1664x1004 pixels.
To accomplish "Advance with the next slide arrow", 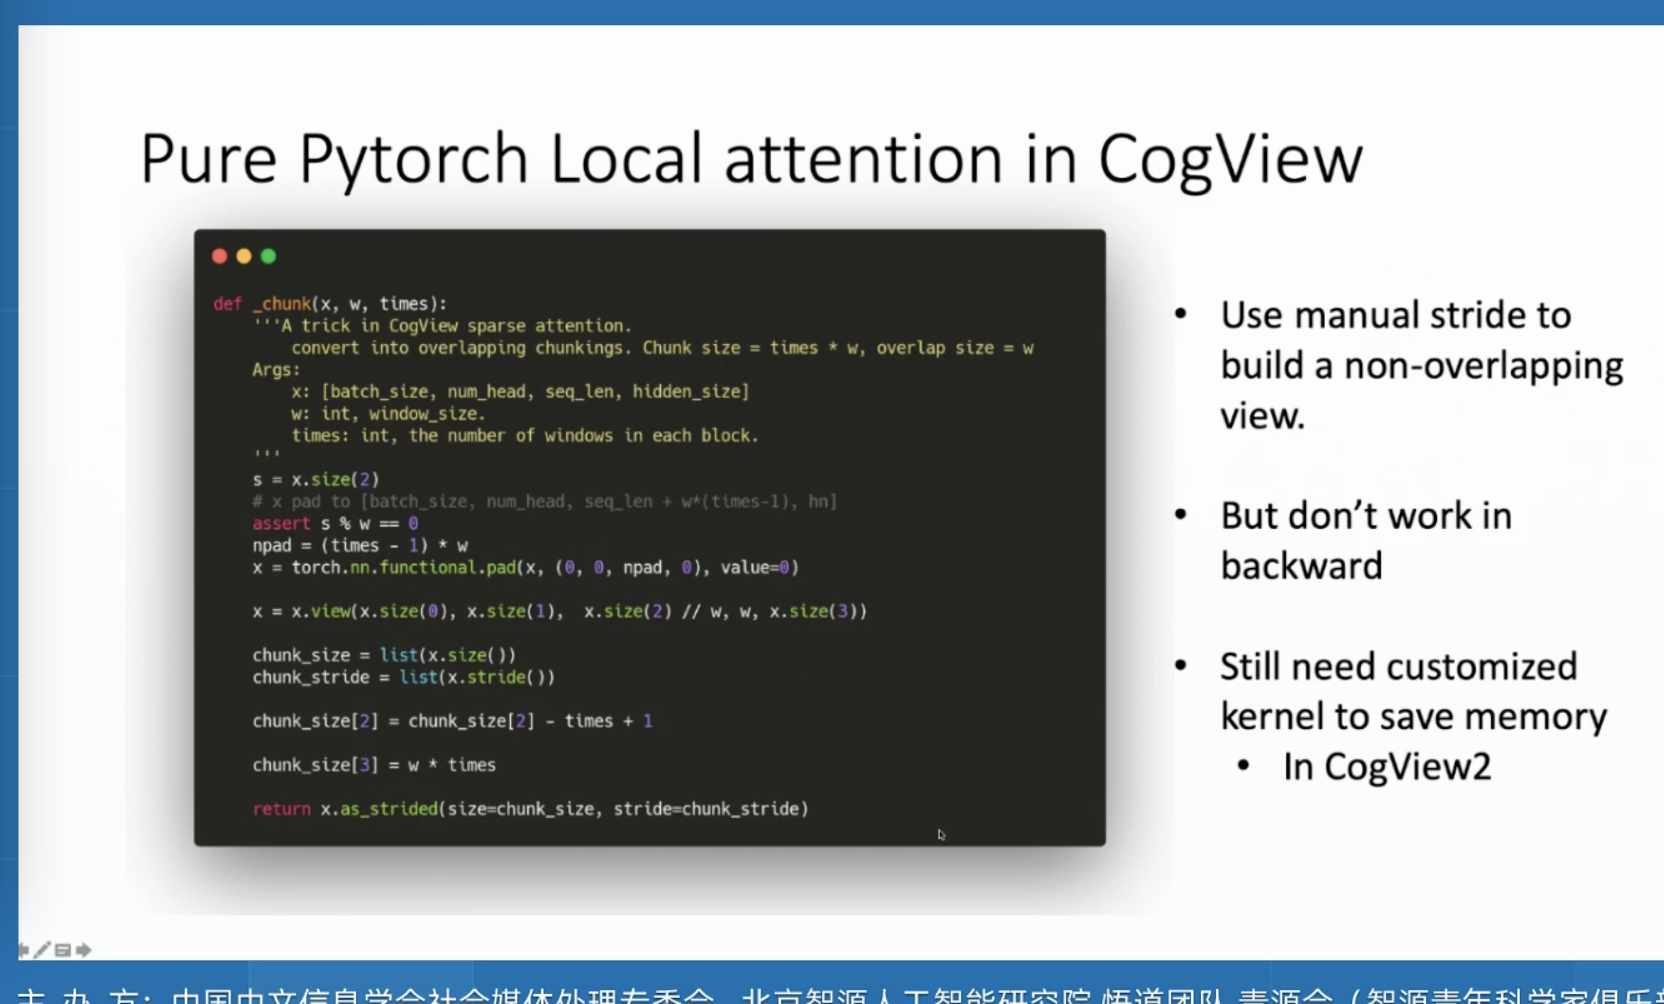I will [84, 950].
